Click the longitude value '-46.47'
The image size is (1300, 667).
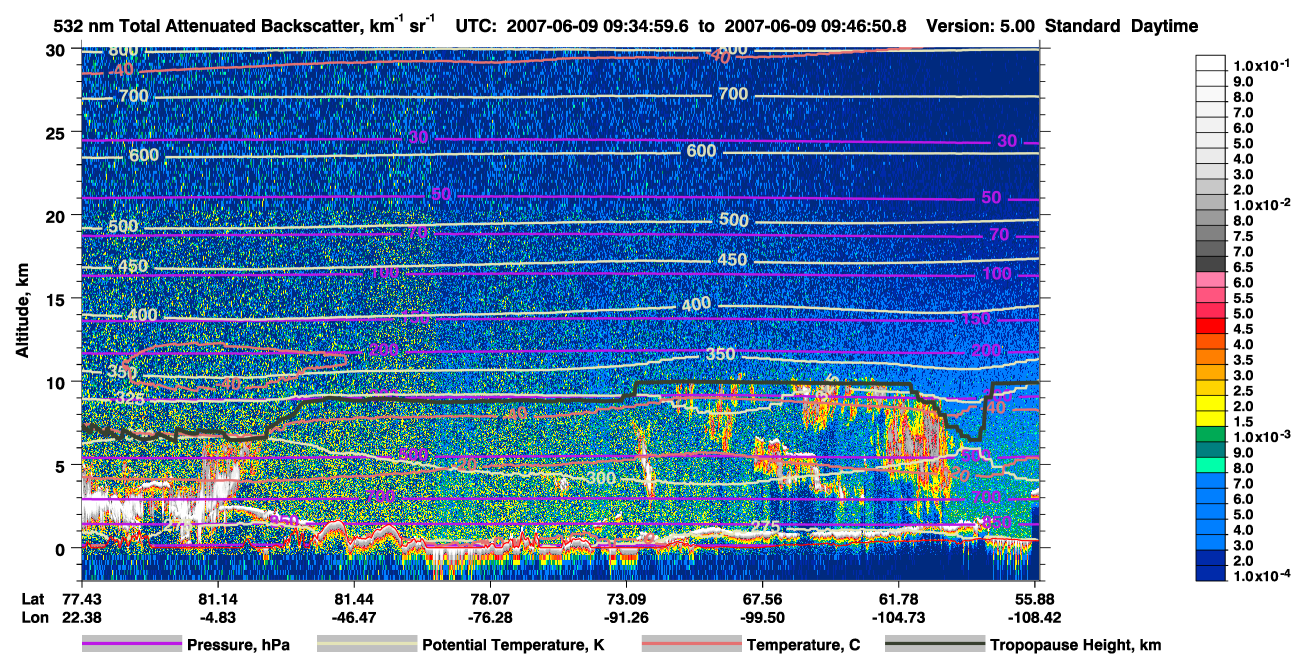click(x=354, y=617)
